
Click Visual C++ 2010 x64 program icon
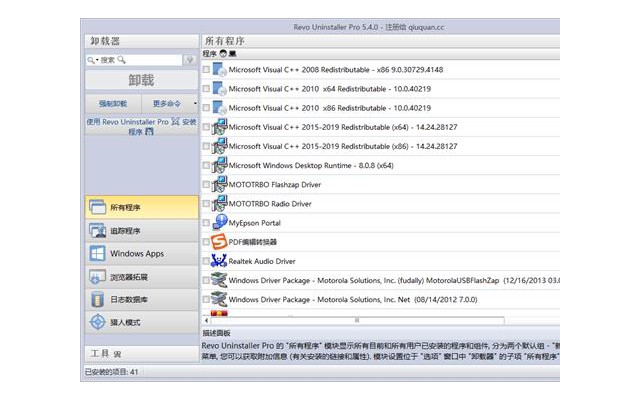point(219,89)
